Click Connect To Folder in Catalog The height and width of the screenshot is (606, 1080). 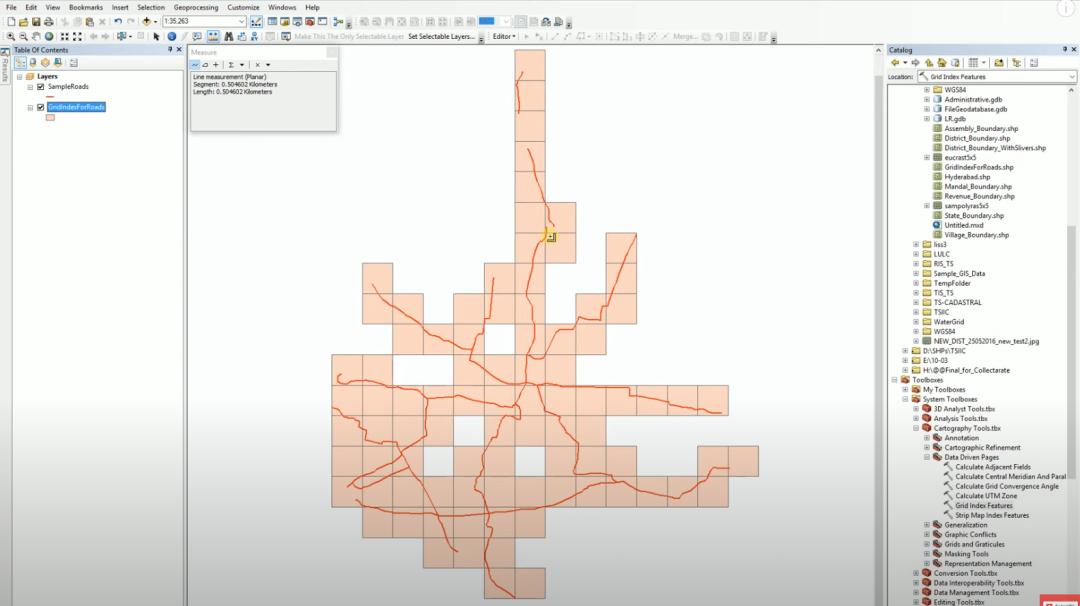tap(999, 63)
